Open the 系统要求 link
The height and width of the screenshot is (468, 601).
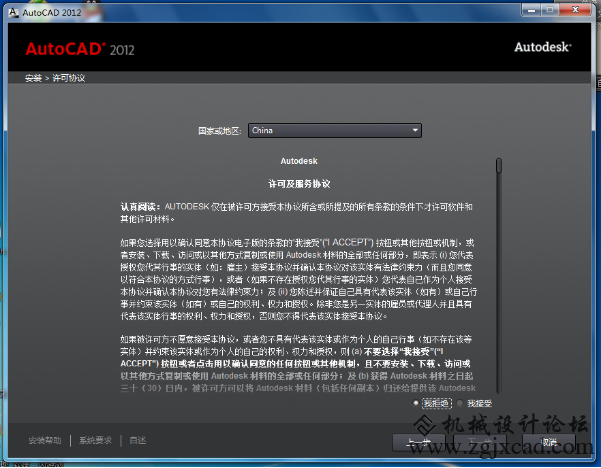pyautogui.click(x=95, y=440)
